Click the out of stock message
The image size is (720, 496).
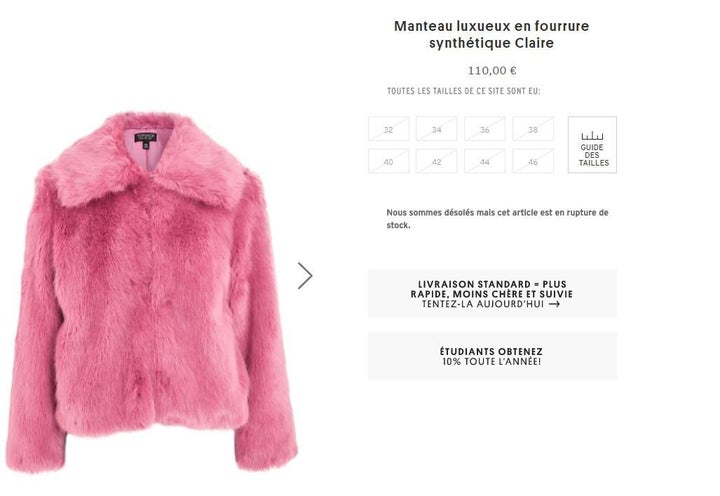tap(497, 219)
